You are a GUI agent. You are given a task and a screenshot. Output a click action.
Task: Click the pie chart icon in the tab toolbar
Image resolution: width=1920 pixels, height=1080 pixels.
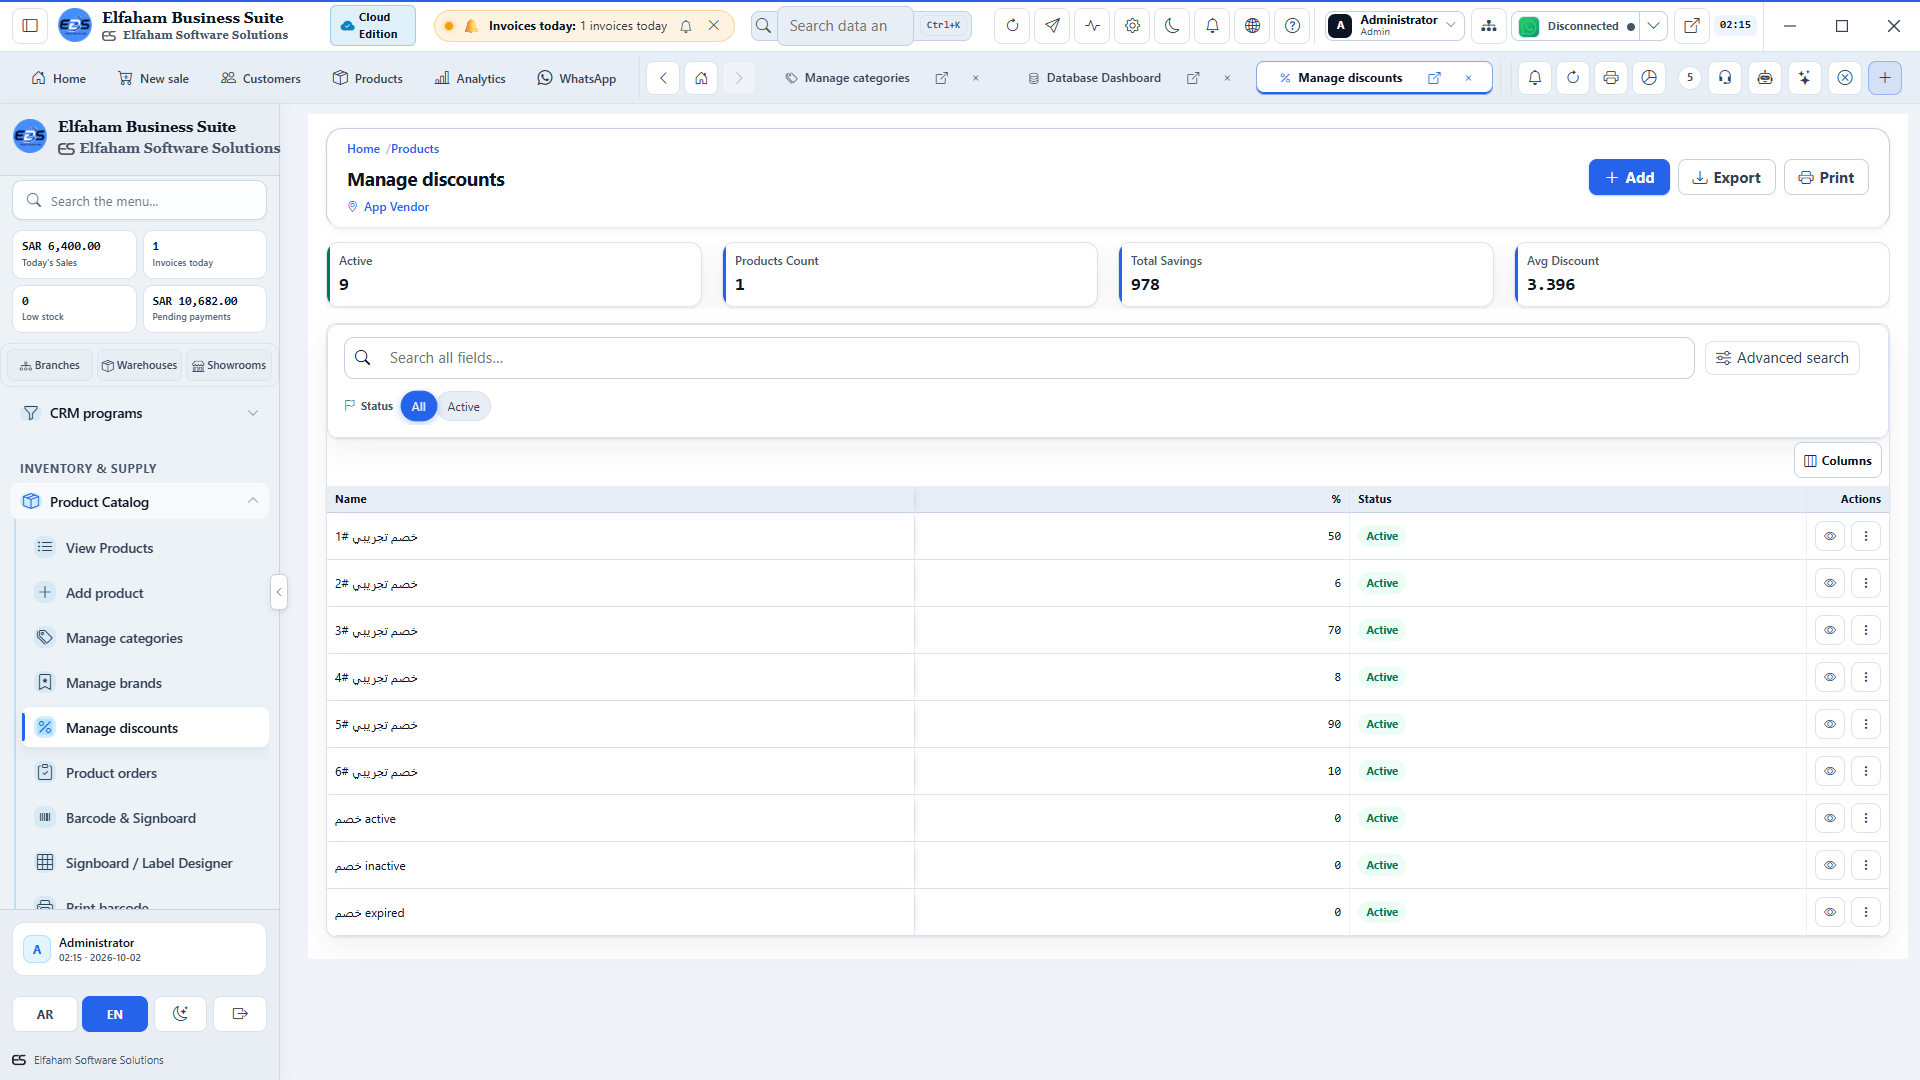pyautogui.click(x=1649, y=78)
